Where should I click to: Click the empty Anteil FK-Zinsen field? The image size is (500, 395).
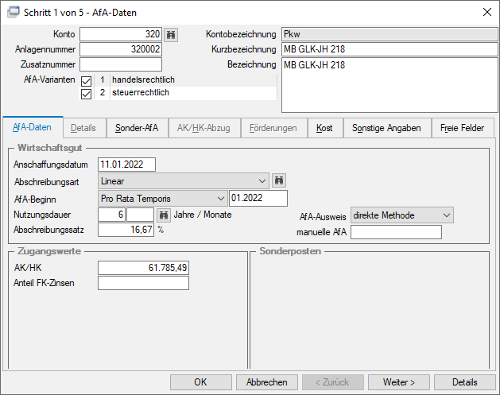pyautogui.click(x=143, y=283)
